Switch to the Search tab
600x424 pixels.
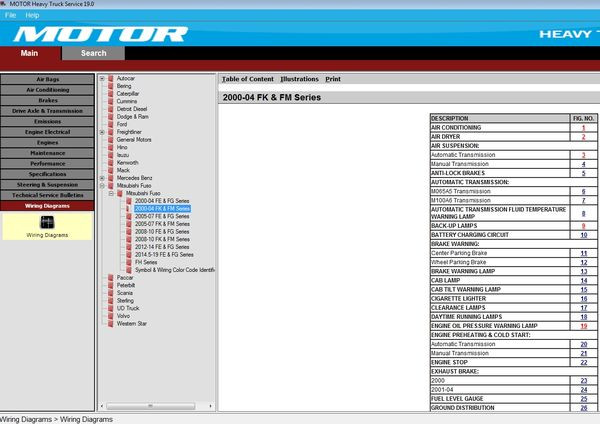tap(93, 53)
